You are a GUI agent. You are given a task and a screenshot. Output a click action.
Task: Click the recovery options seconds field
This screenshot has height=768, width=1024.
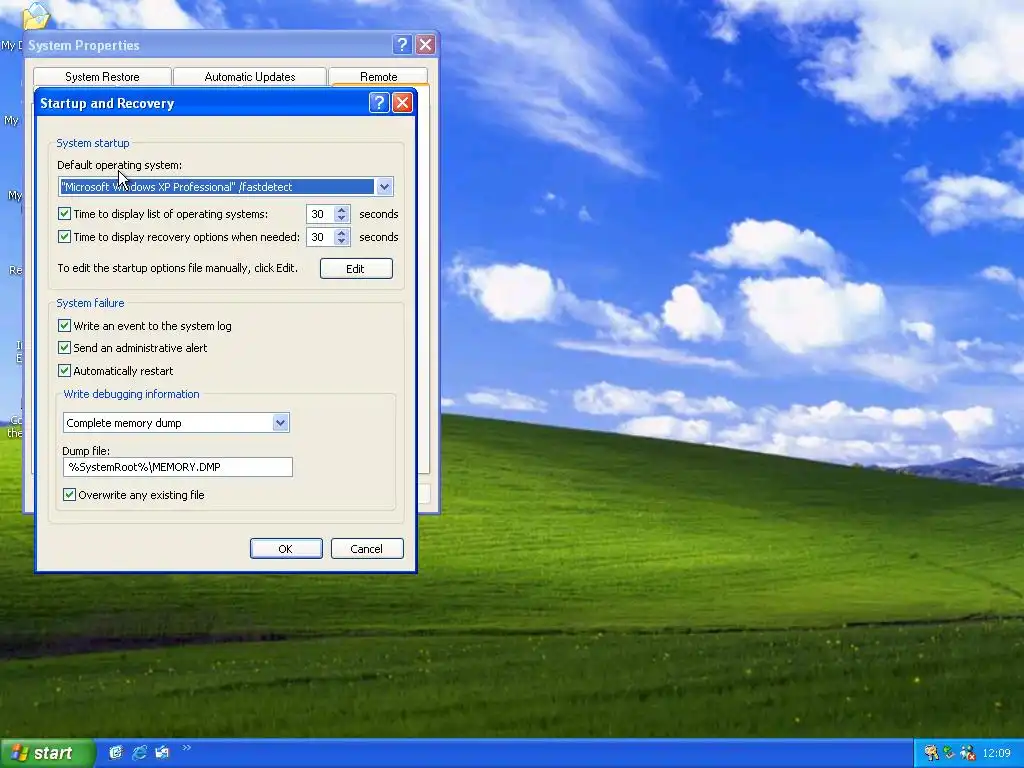[320, 237]
